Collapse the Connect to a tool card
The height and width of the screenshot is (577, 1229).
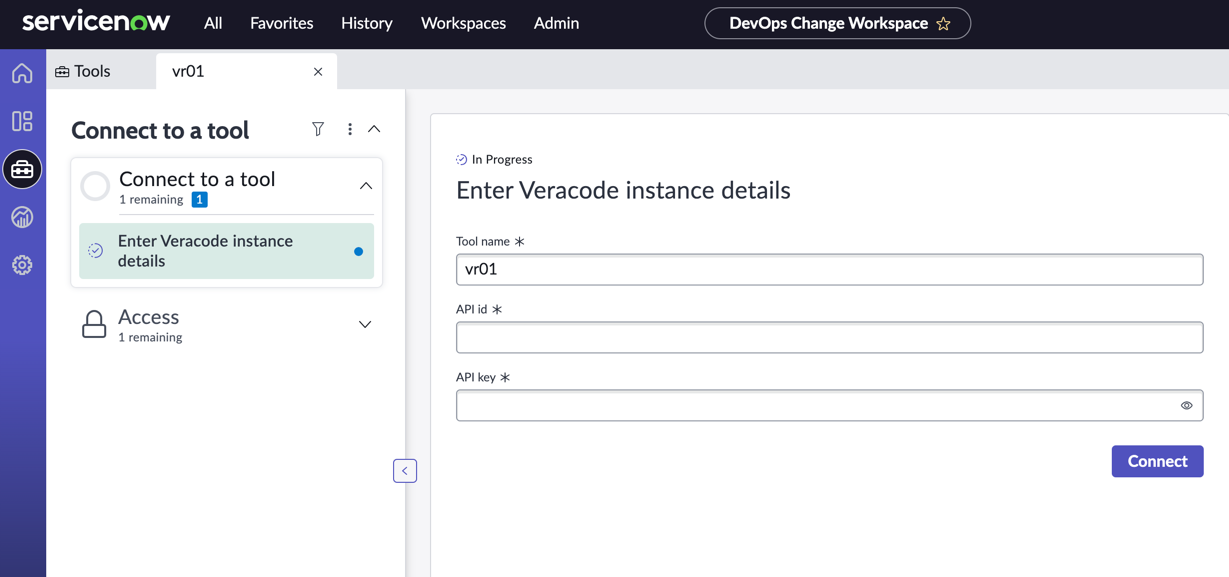(366, 186)
